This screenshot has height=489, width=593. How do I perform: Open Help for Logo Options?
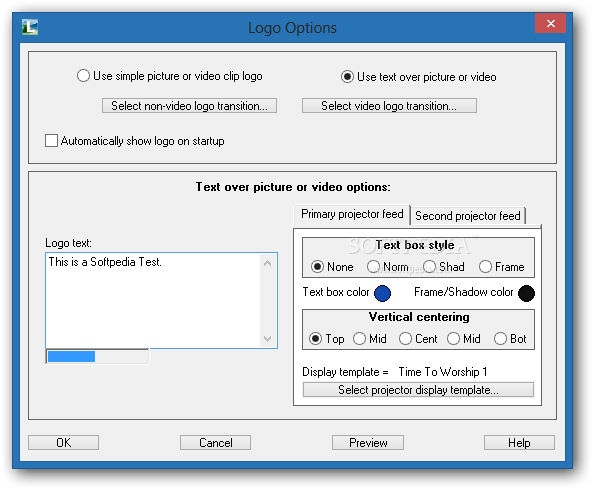point(519,442)
